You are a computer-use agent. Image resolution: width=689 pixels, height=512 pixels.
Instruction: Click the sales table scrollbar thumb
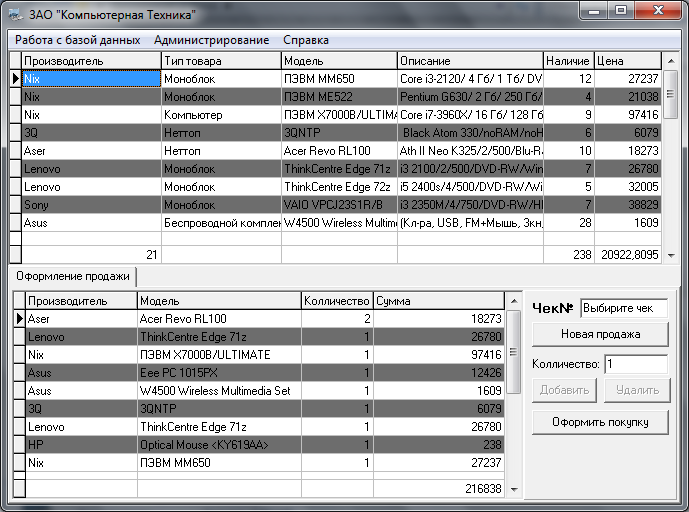[x=513, y=352]
